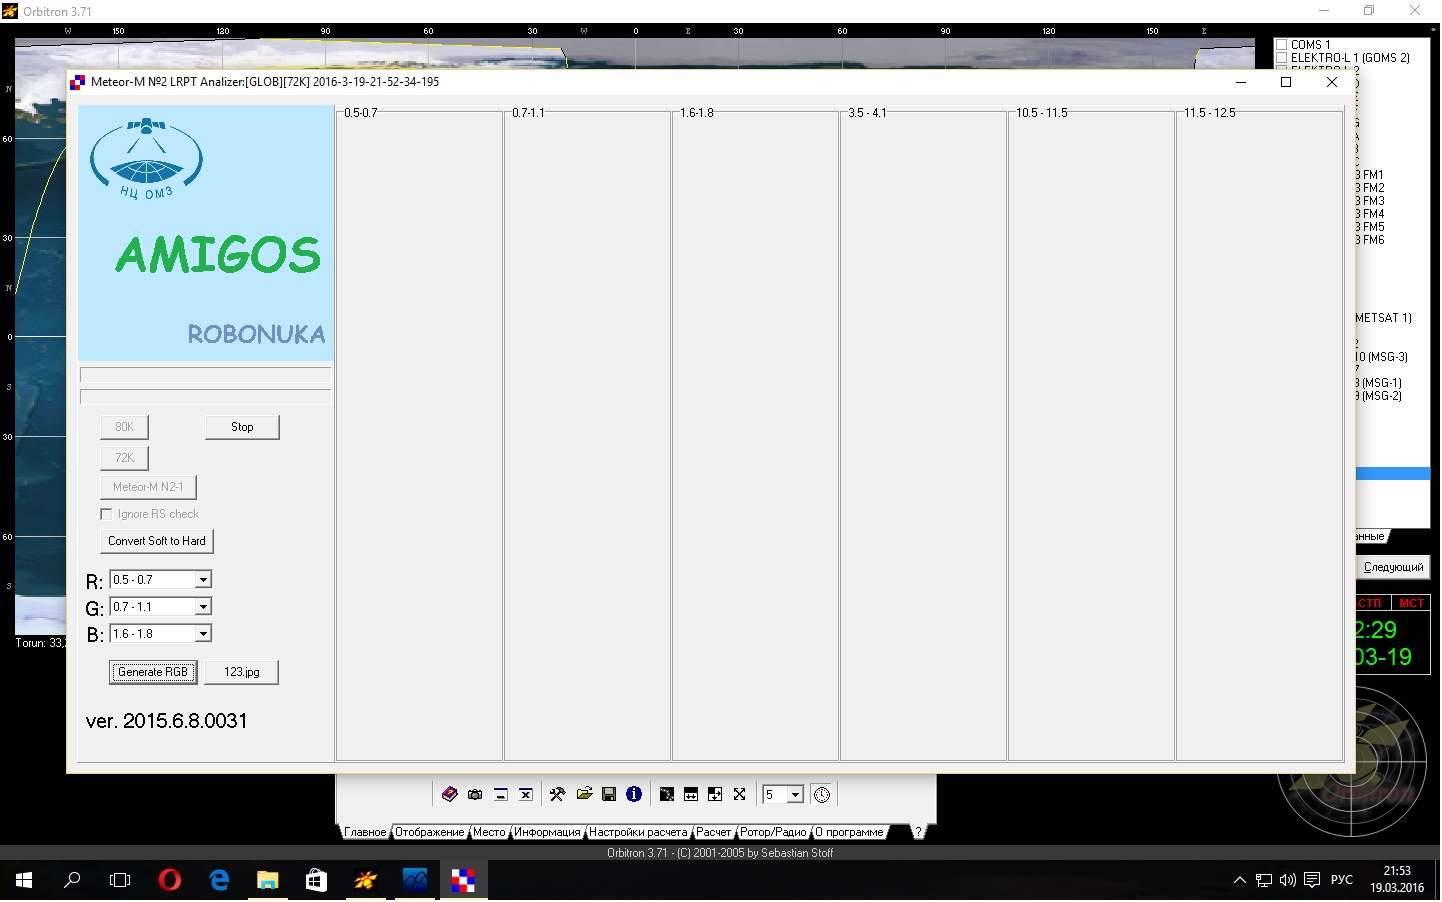Click the floppy disk save icon
This screenshot has width=1442, height=902.
(609, 795)
